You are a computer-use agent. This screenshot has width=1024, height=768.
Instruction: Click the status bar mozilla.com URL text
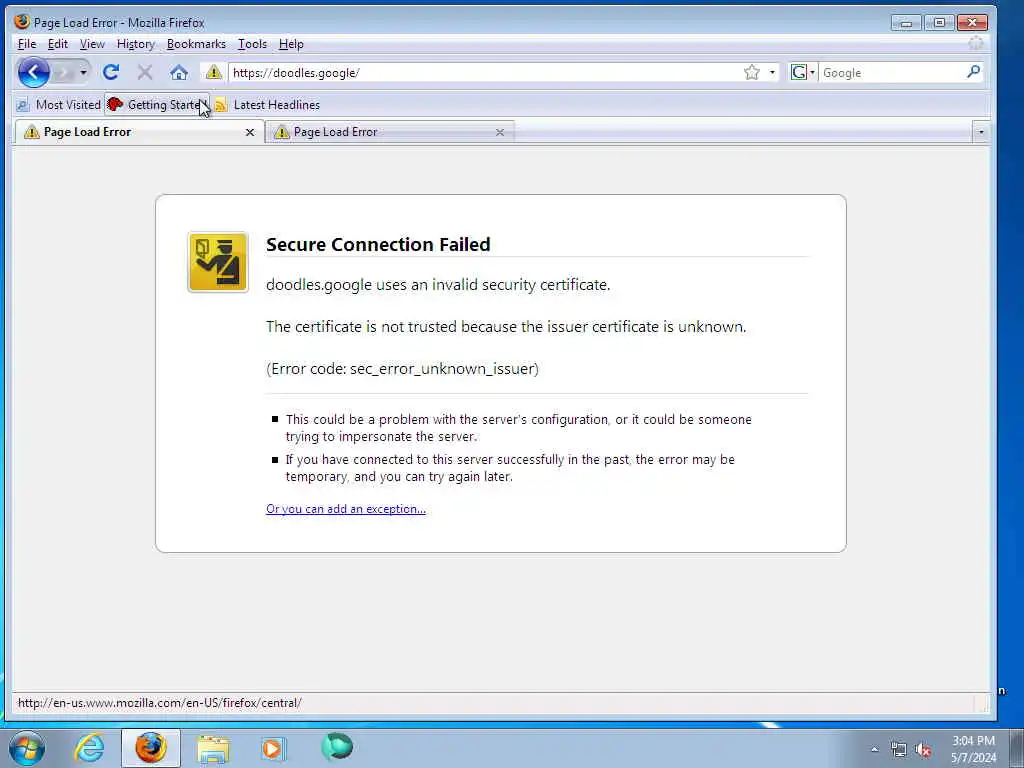[159, 703]
